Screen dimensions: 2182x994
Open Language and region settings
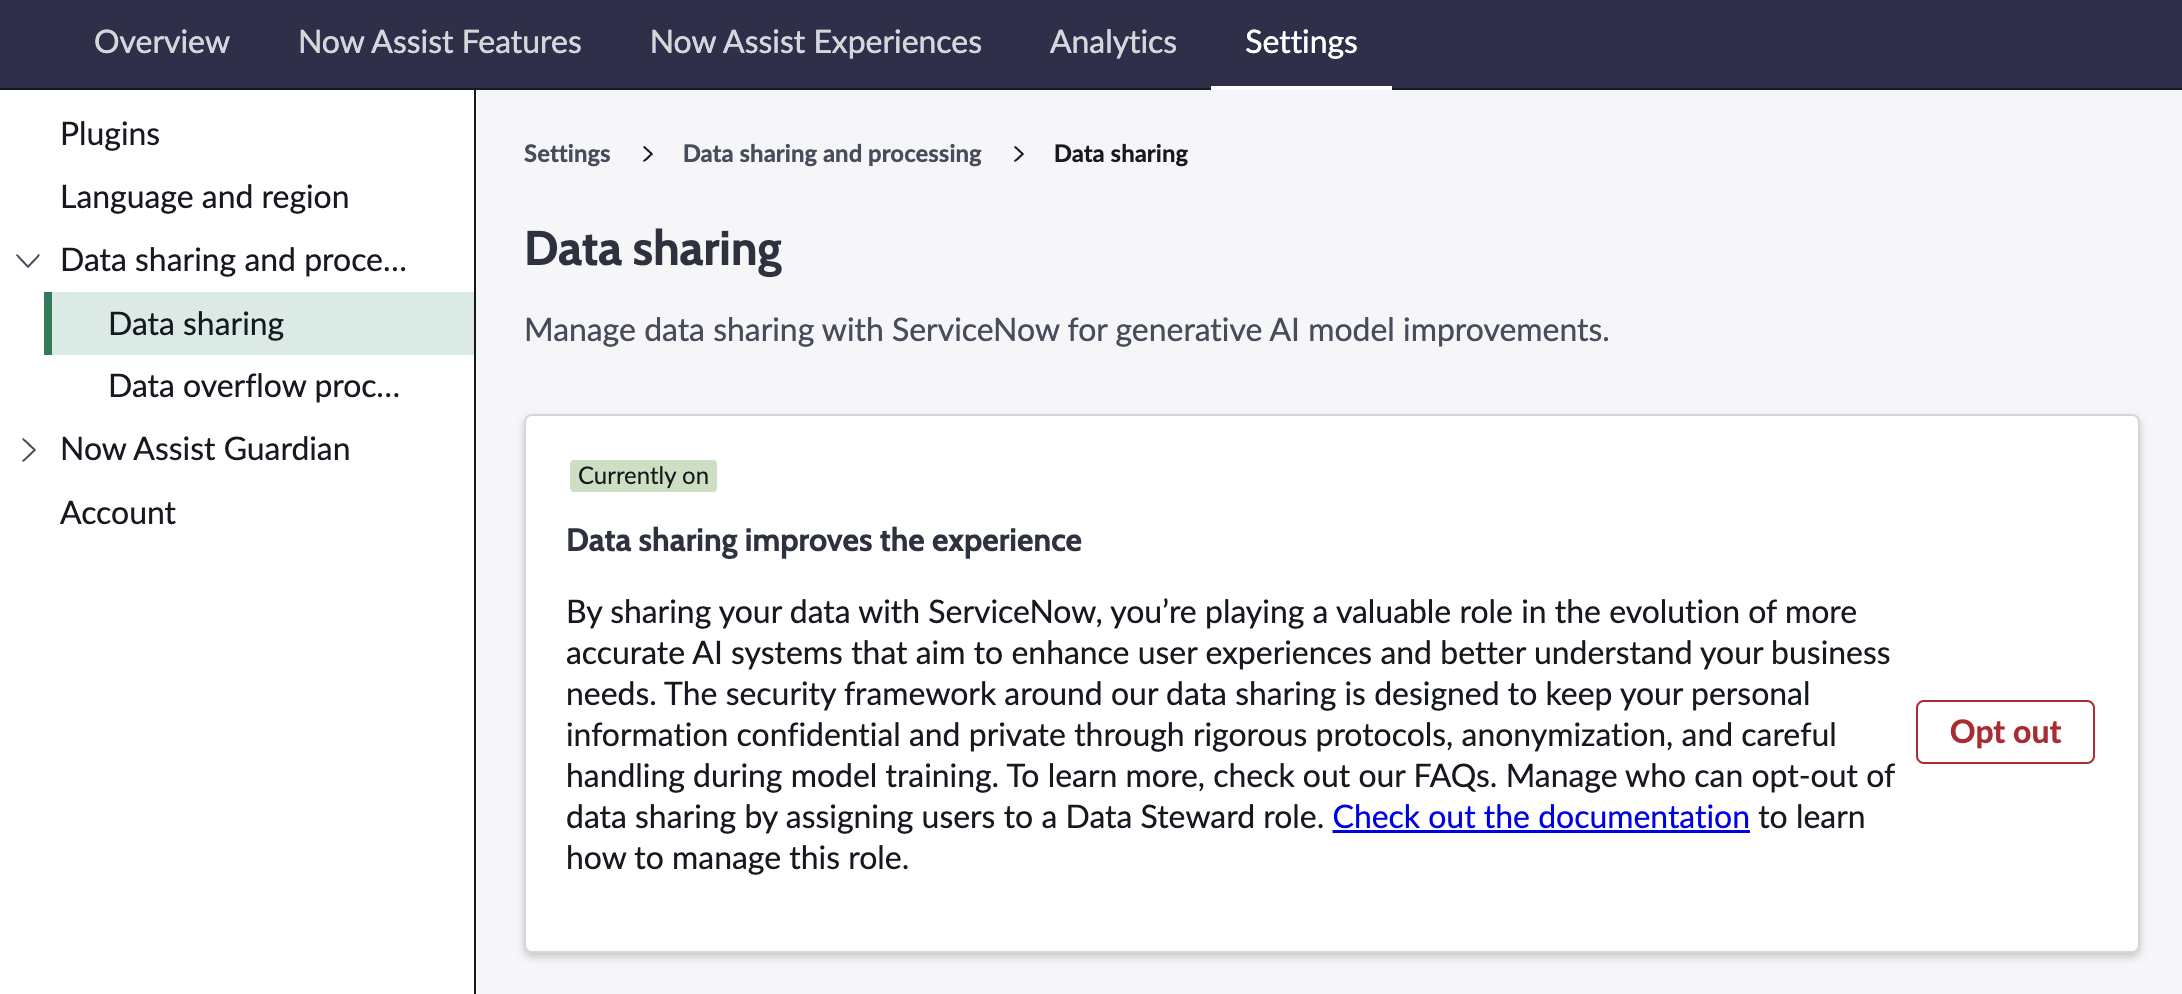(205, 197)
